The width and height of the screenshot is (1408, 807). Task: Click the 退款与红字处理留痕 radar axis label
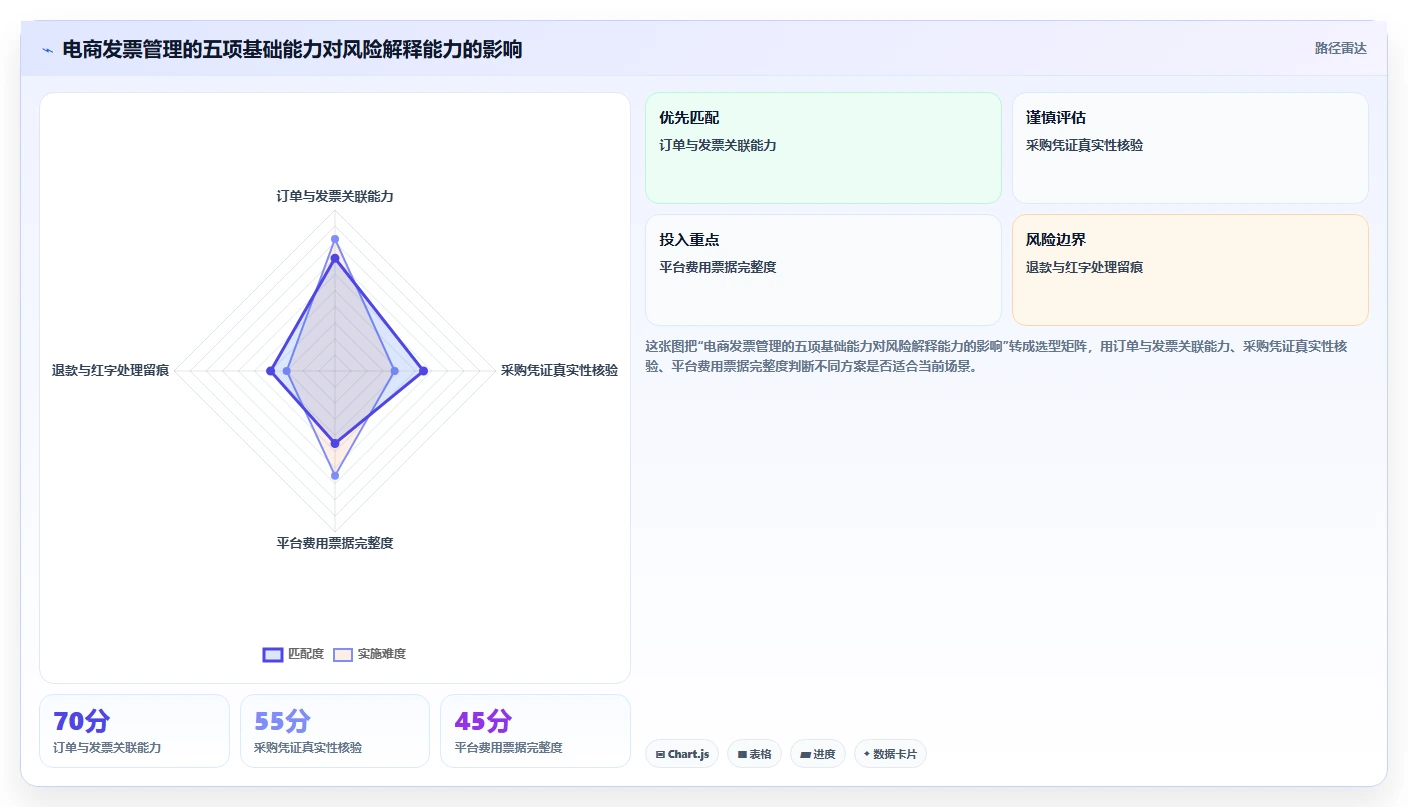[110, 370]
